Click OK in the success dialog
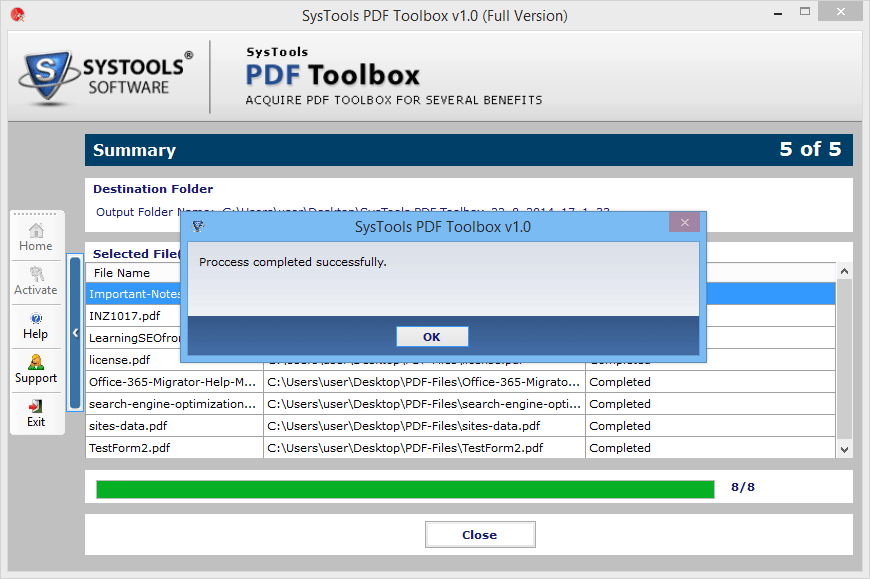This screenshot has width=870, height=579. point(432,337)
